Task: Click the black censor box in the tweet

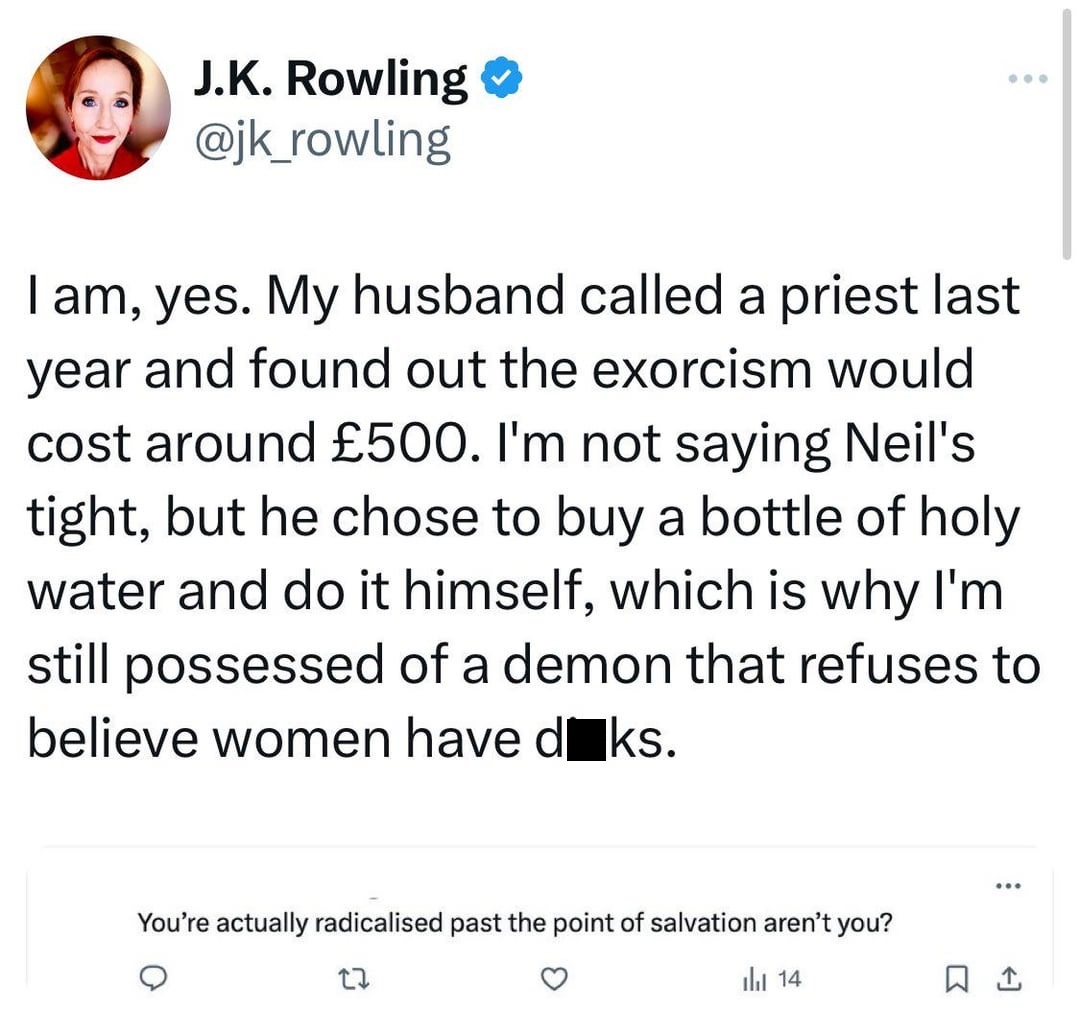Action: pyautogui.click(x=586, y=738)
